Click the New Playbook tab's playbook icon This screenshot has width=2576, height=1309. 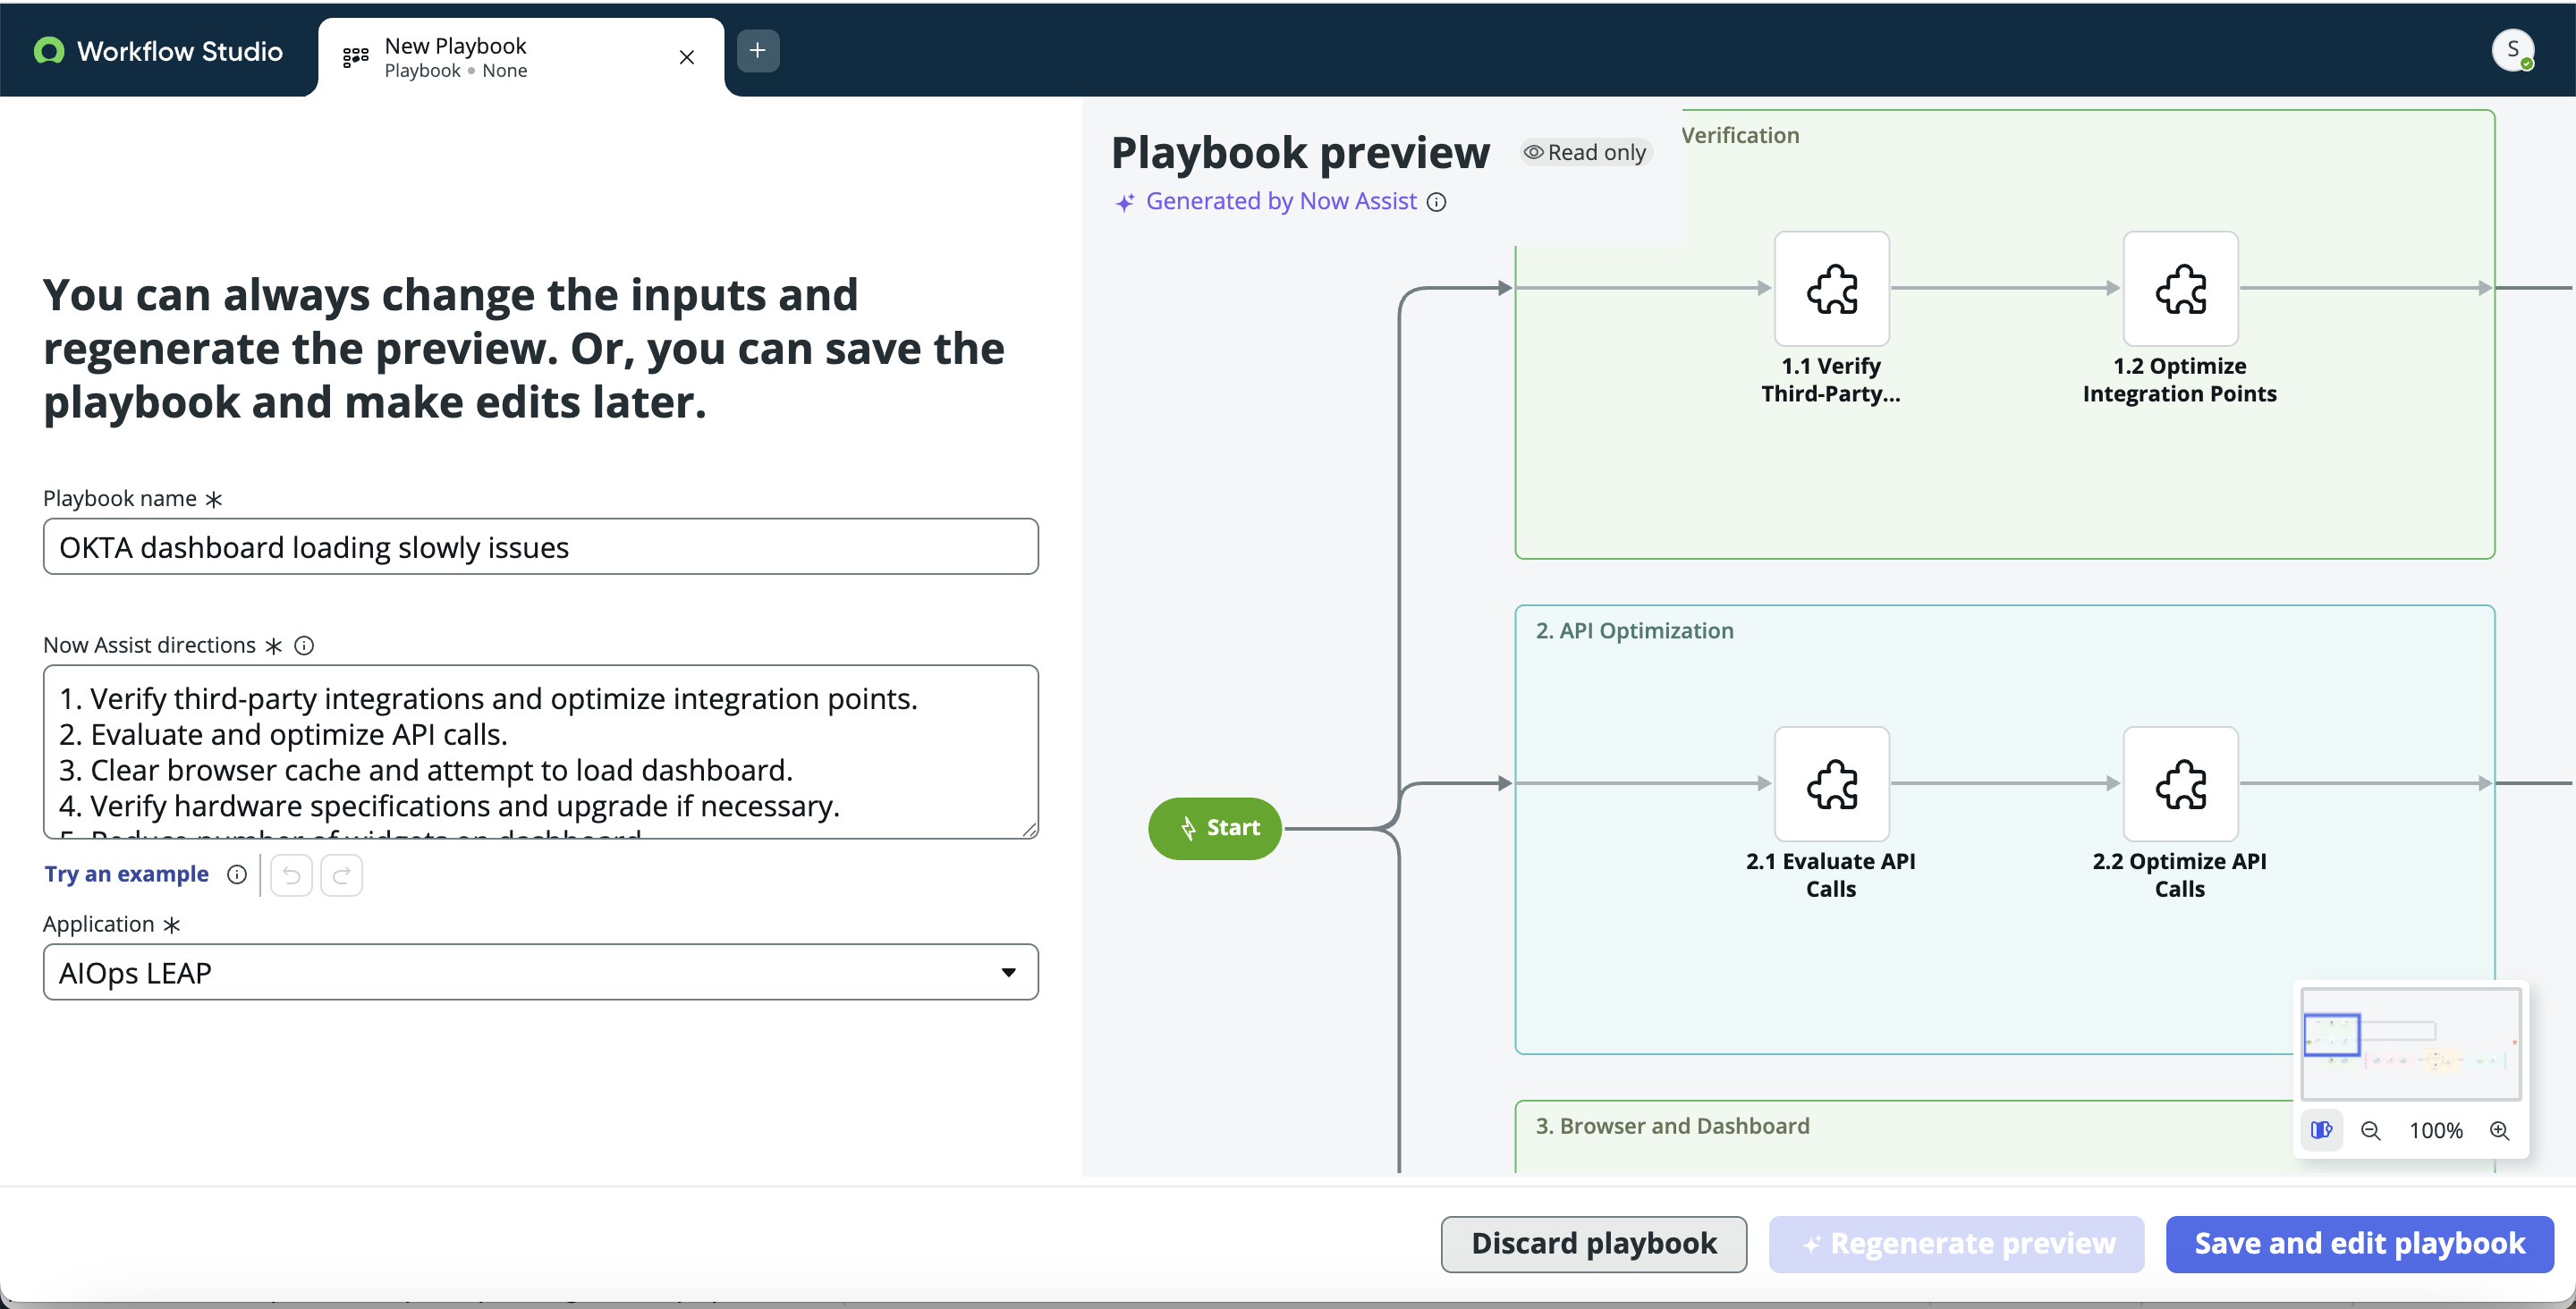356,57
